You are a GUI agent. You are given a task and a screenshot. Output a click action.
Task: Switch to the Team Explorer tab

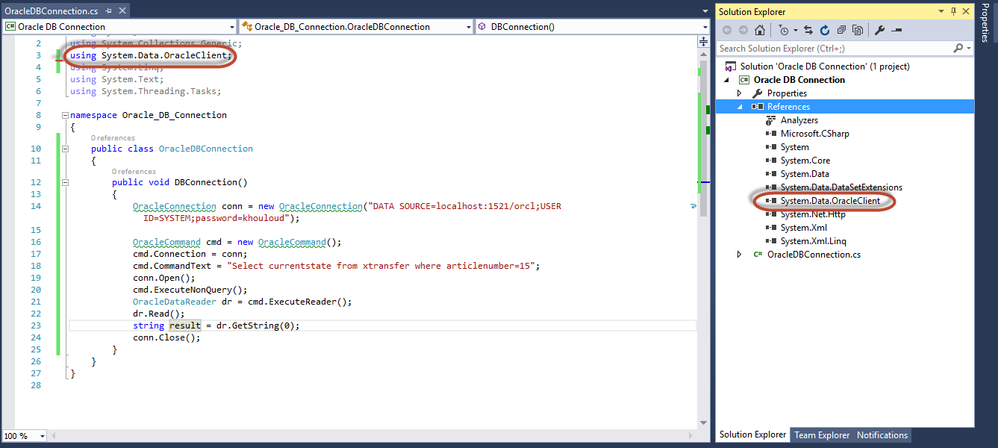pyautogui.click(x=821, y=435)
